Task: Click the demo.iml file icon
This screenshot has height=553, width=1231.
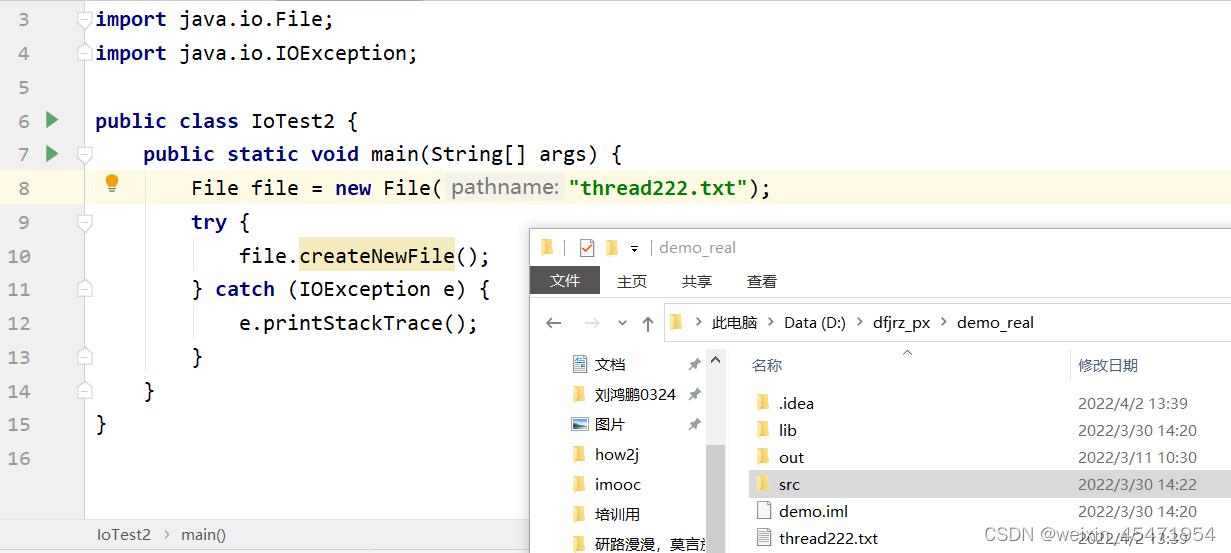Action: click(x=764, y=511)
